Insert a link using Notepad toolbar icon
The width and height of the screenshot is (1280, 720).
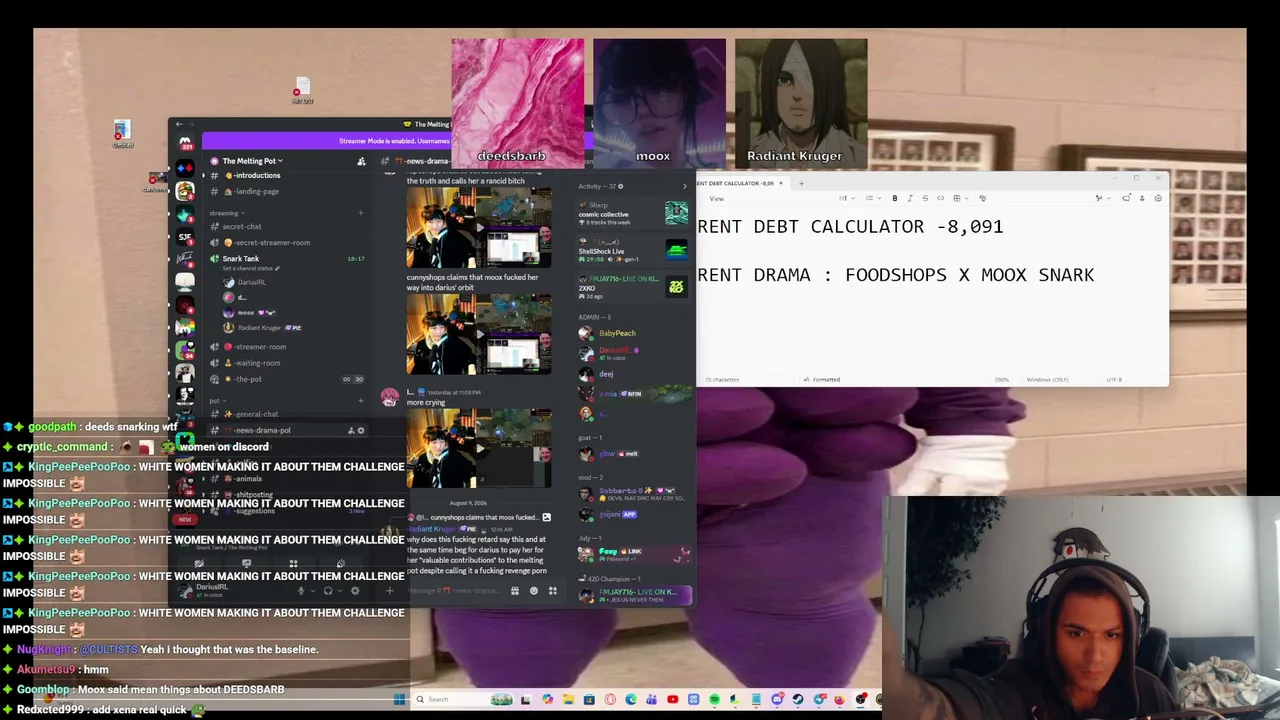tap(940, 198)
